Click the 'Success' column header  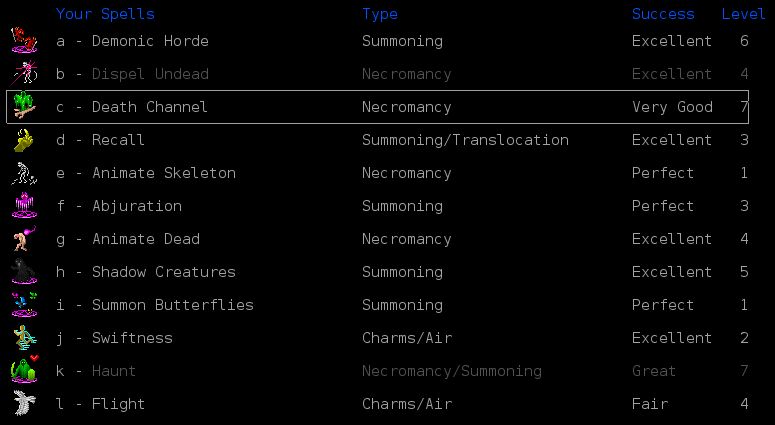(663, 14)
